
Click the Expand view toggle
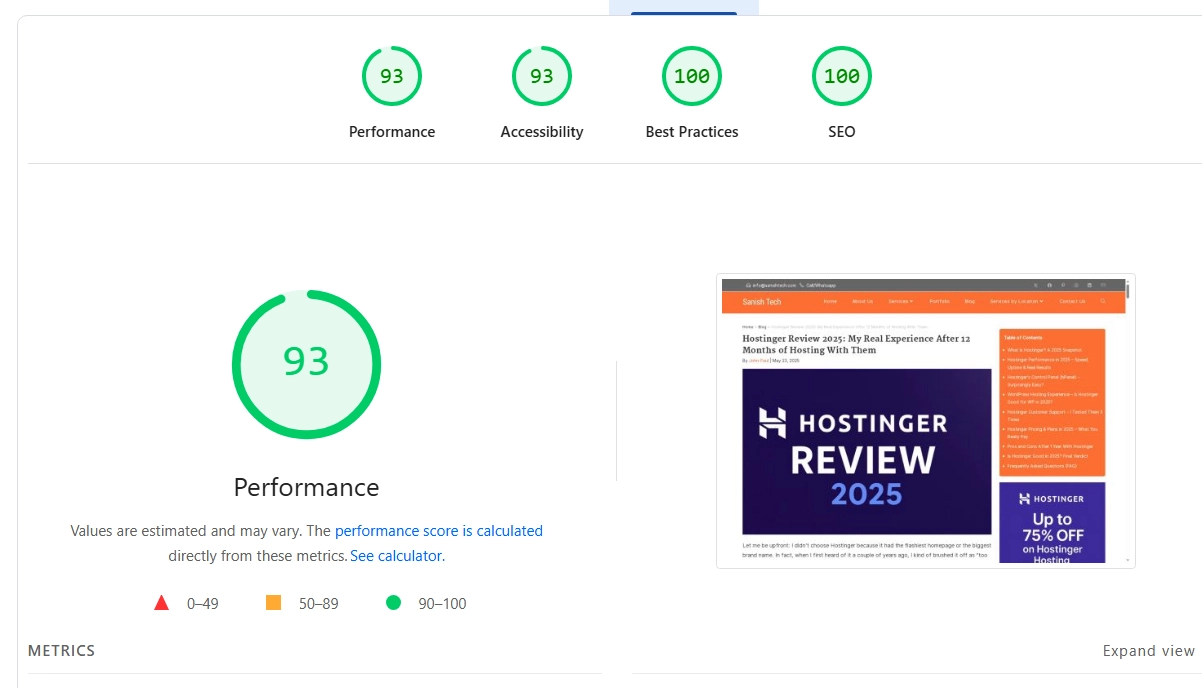point(1149,651)
